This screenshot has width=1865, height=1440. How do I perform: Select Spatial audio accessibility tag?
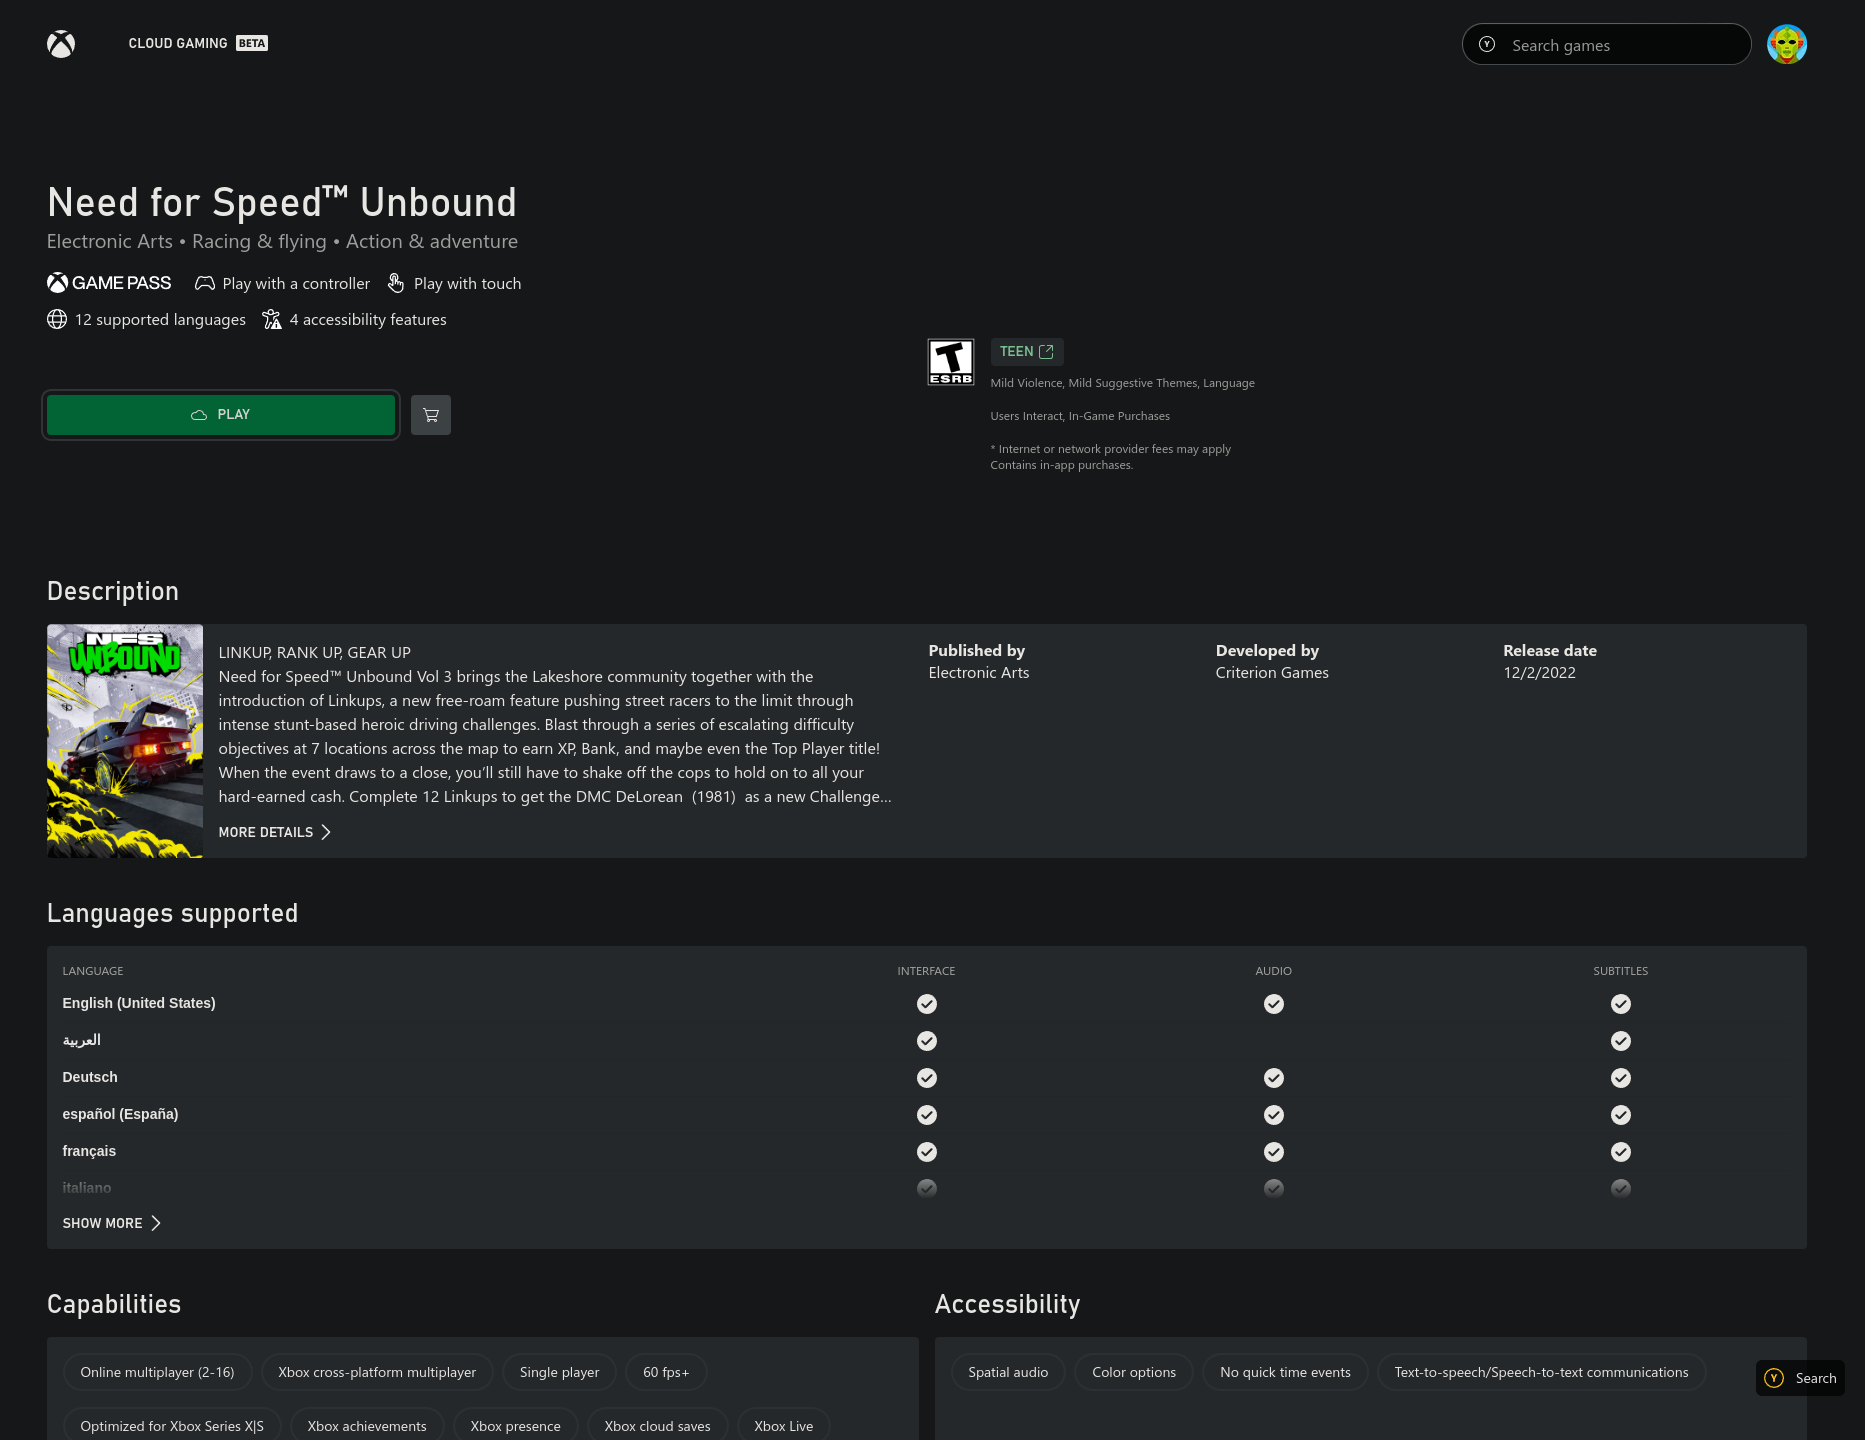pyautogui.click(x=1008, y=1372)
